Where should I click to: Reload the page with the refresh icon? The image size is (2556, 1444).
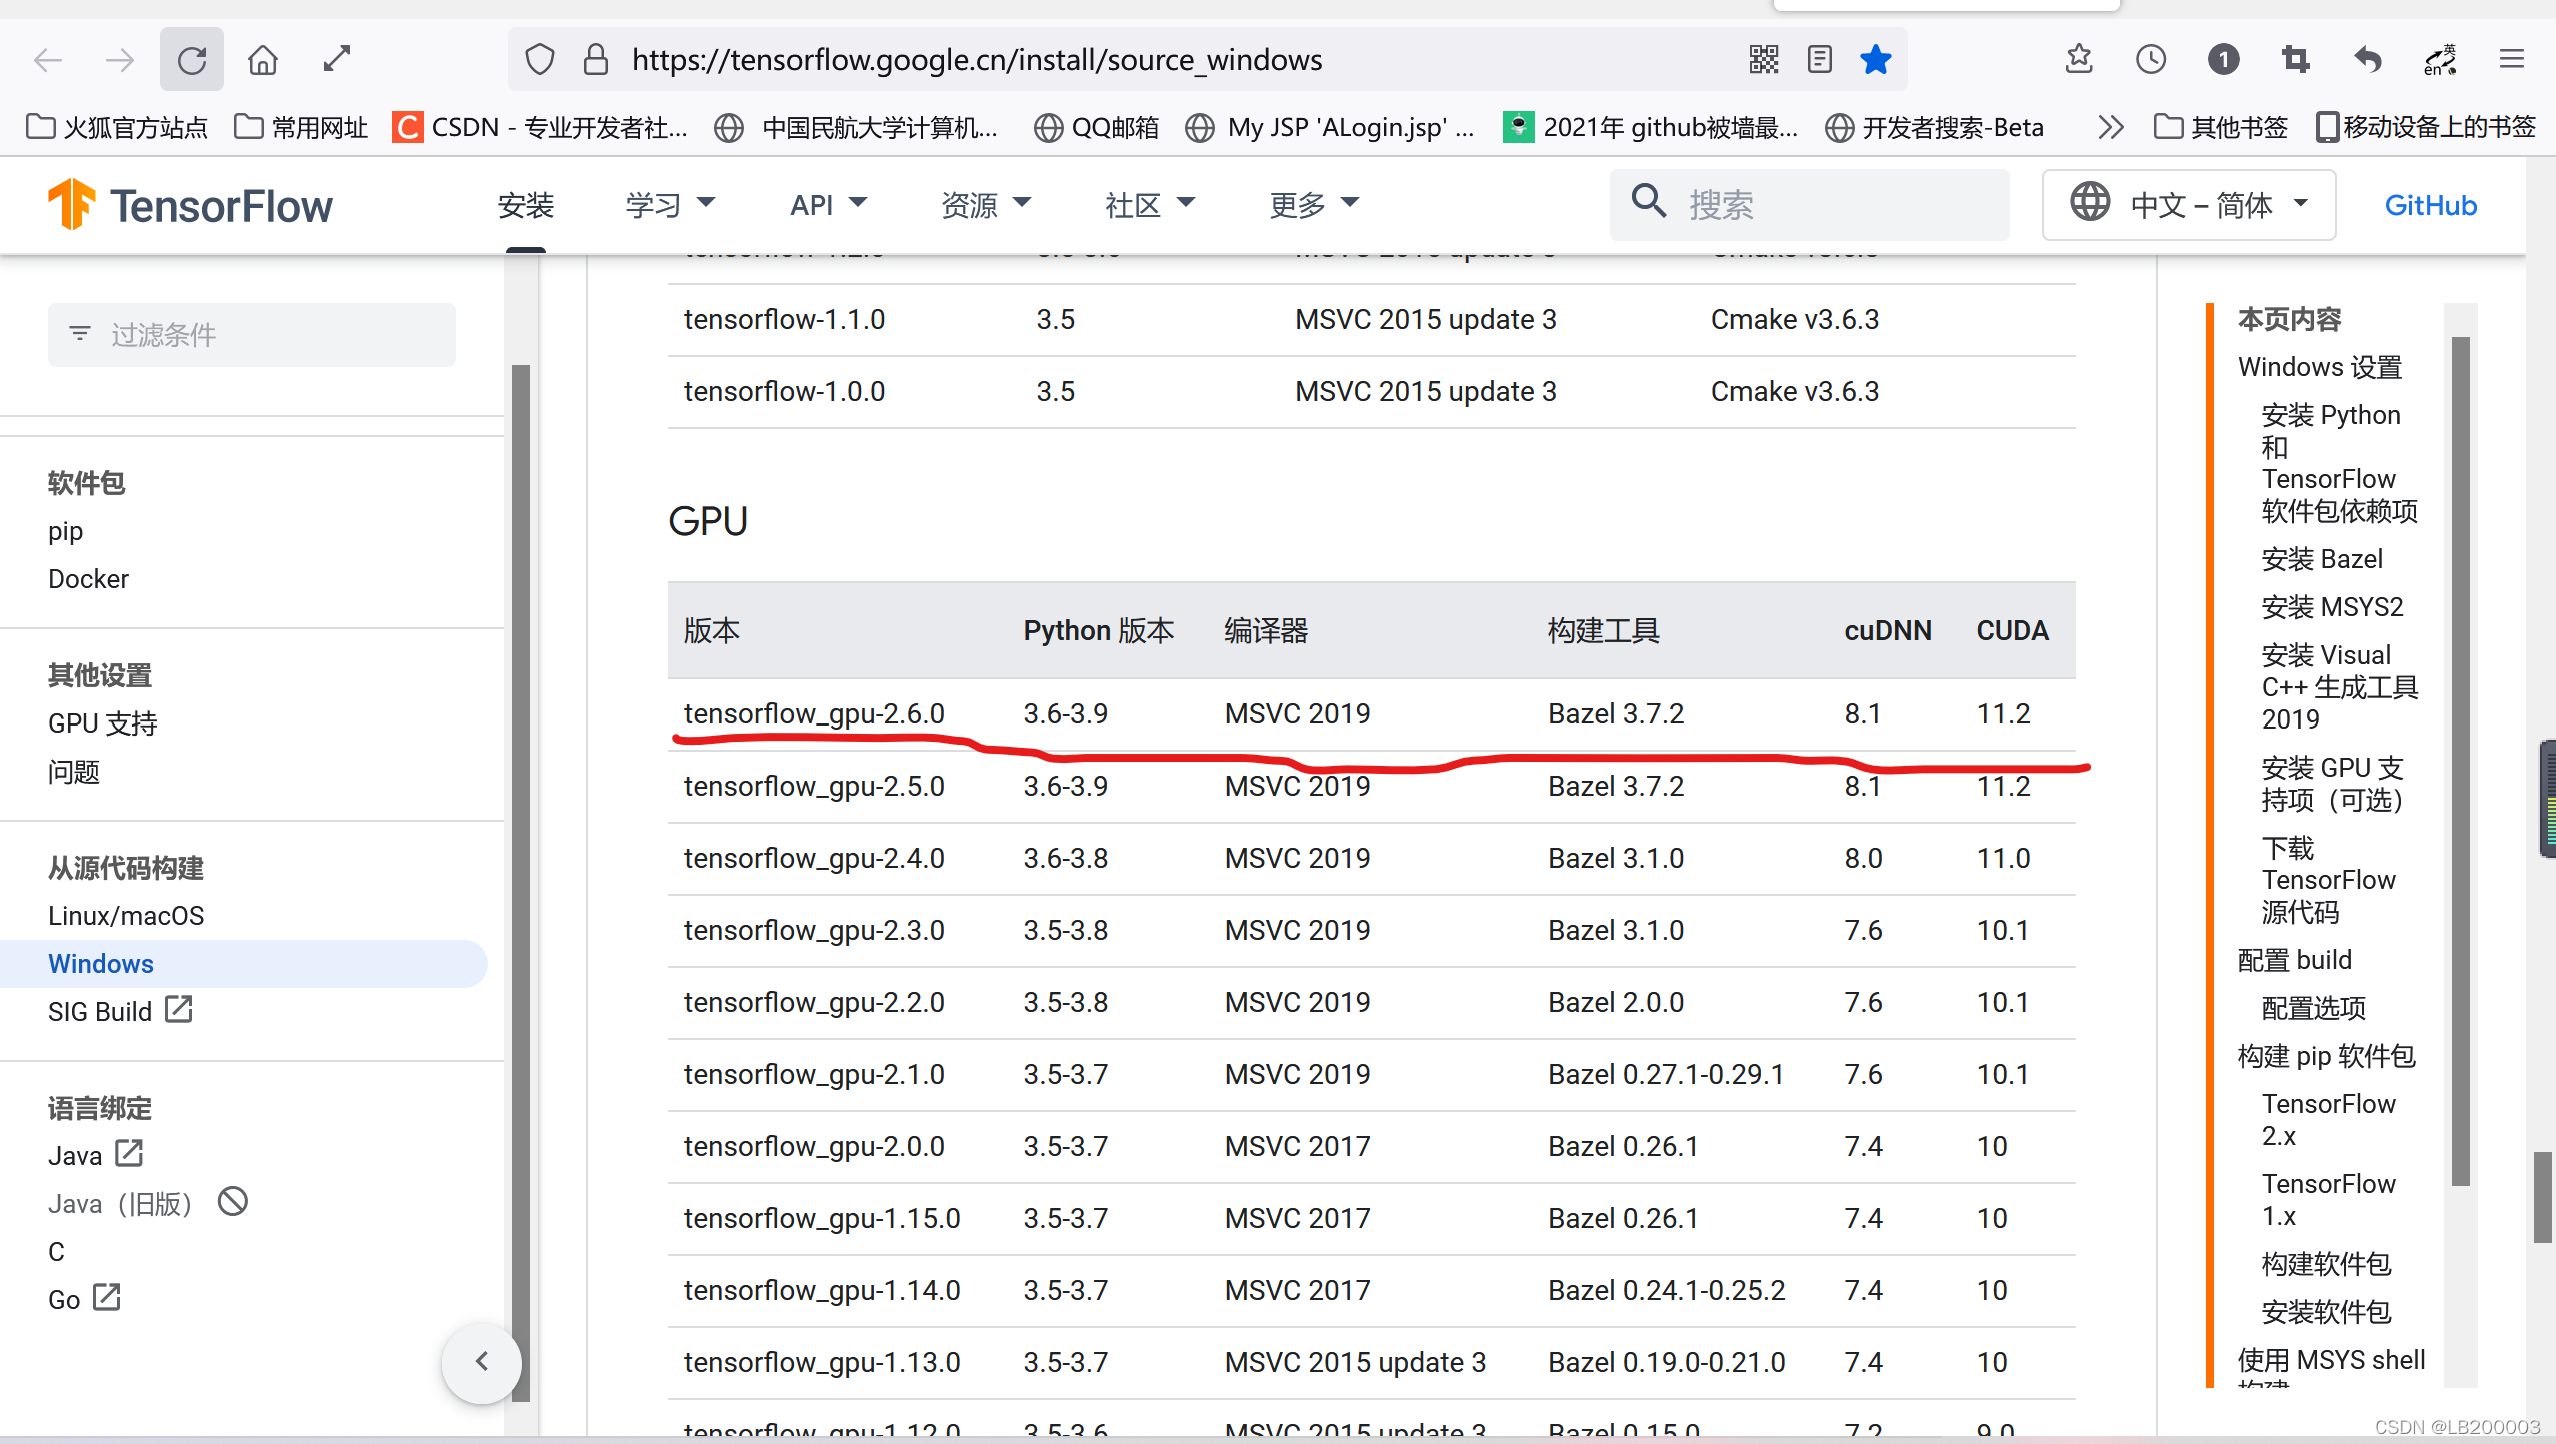pos(191,60)
